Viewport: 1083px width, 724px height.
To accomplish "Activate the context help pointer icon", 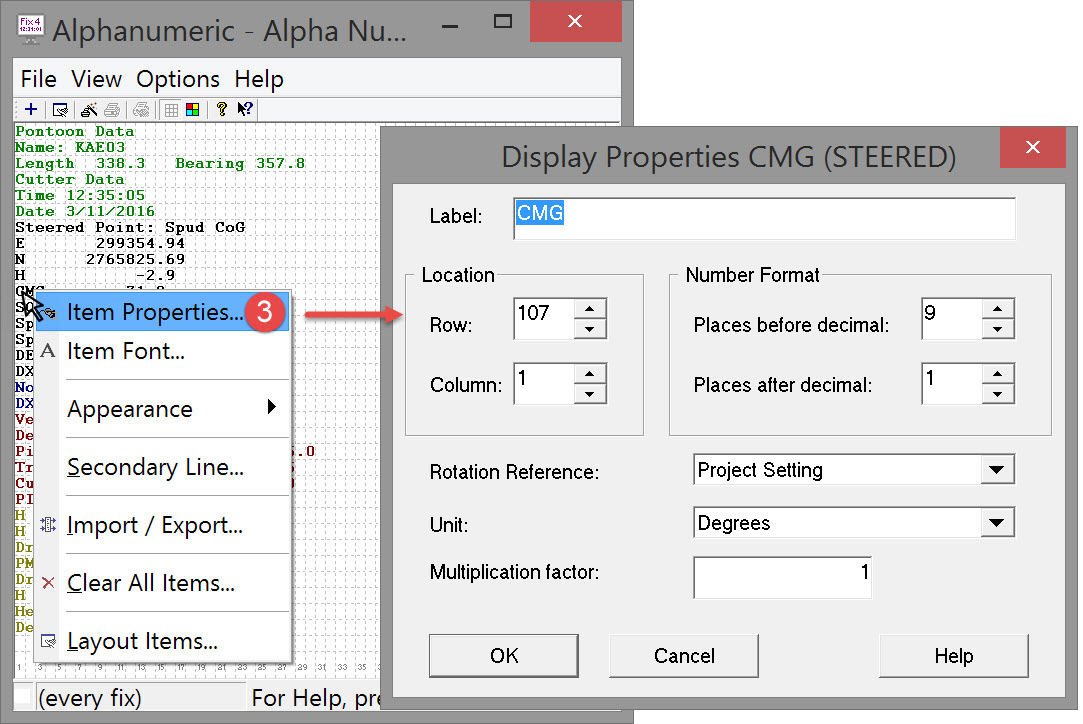I will click(x=245, y=109).
